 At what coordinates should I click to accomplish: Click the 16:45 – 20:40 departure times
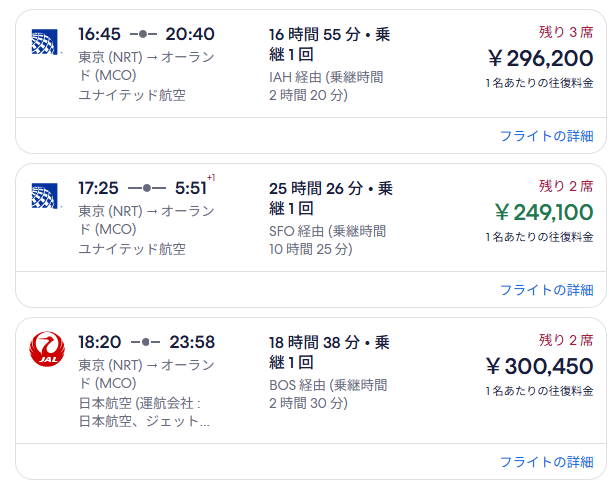[146, 34]
